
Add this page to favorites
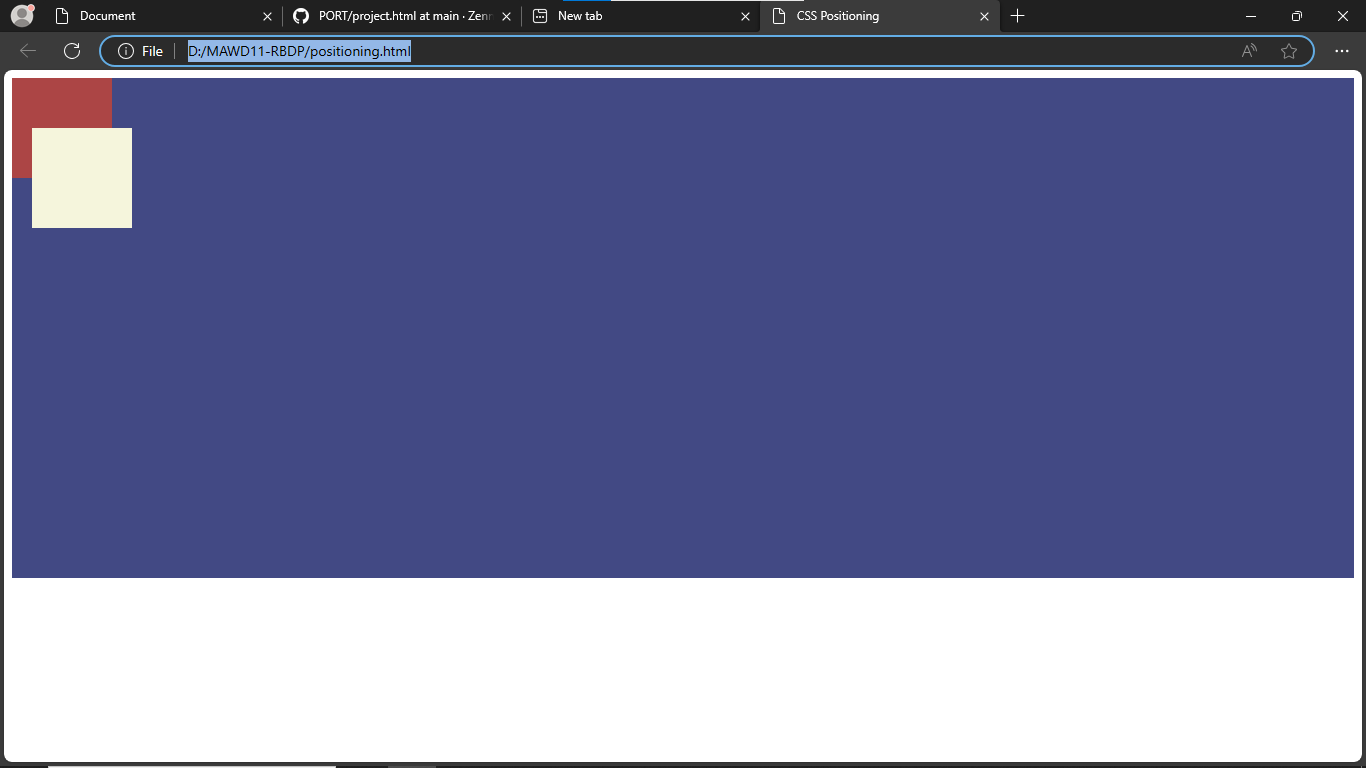click(1289, 51)
